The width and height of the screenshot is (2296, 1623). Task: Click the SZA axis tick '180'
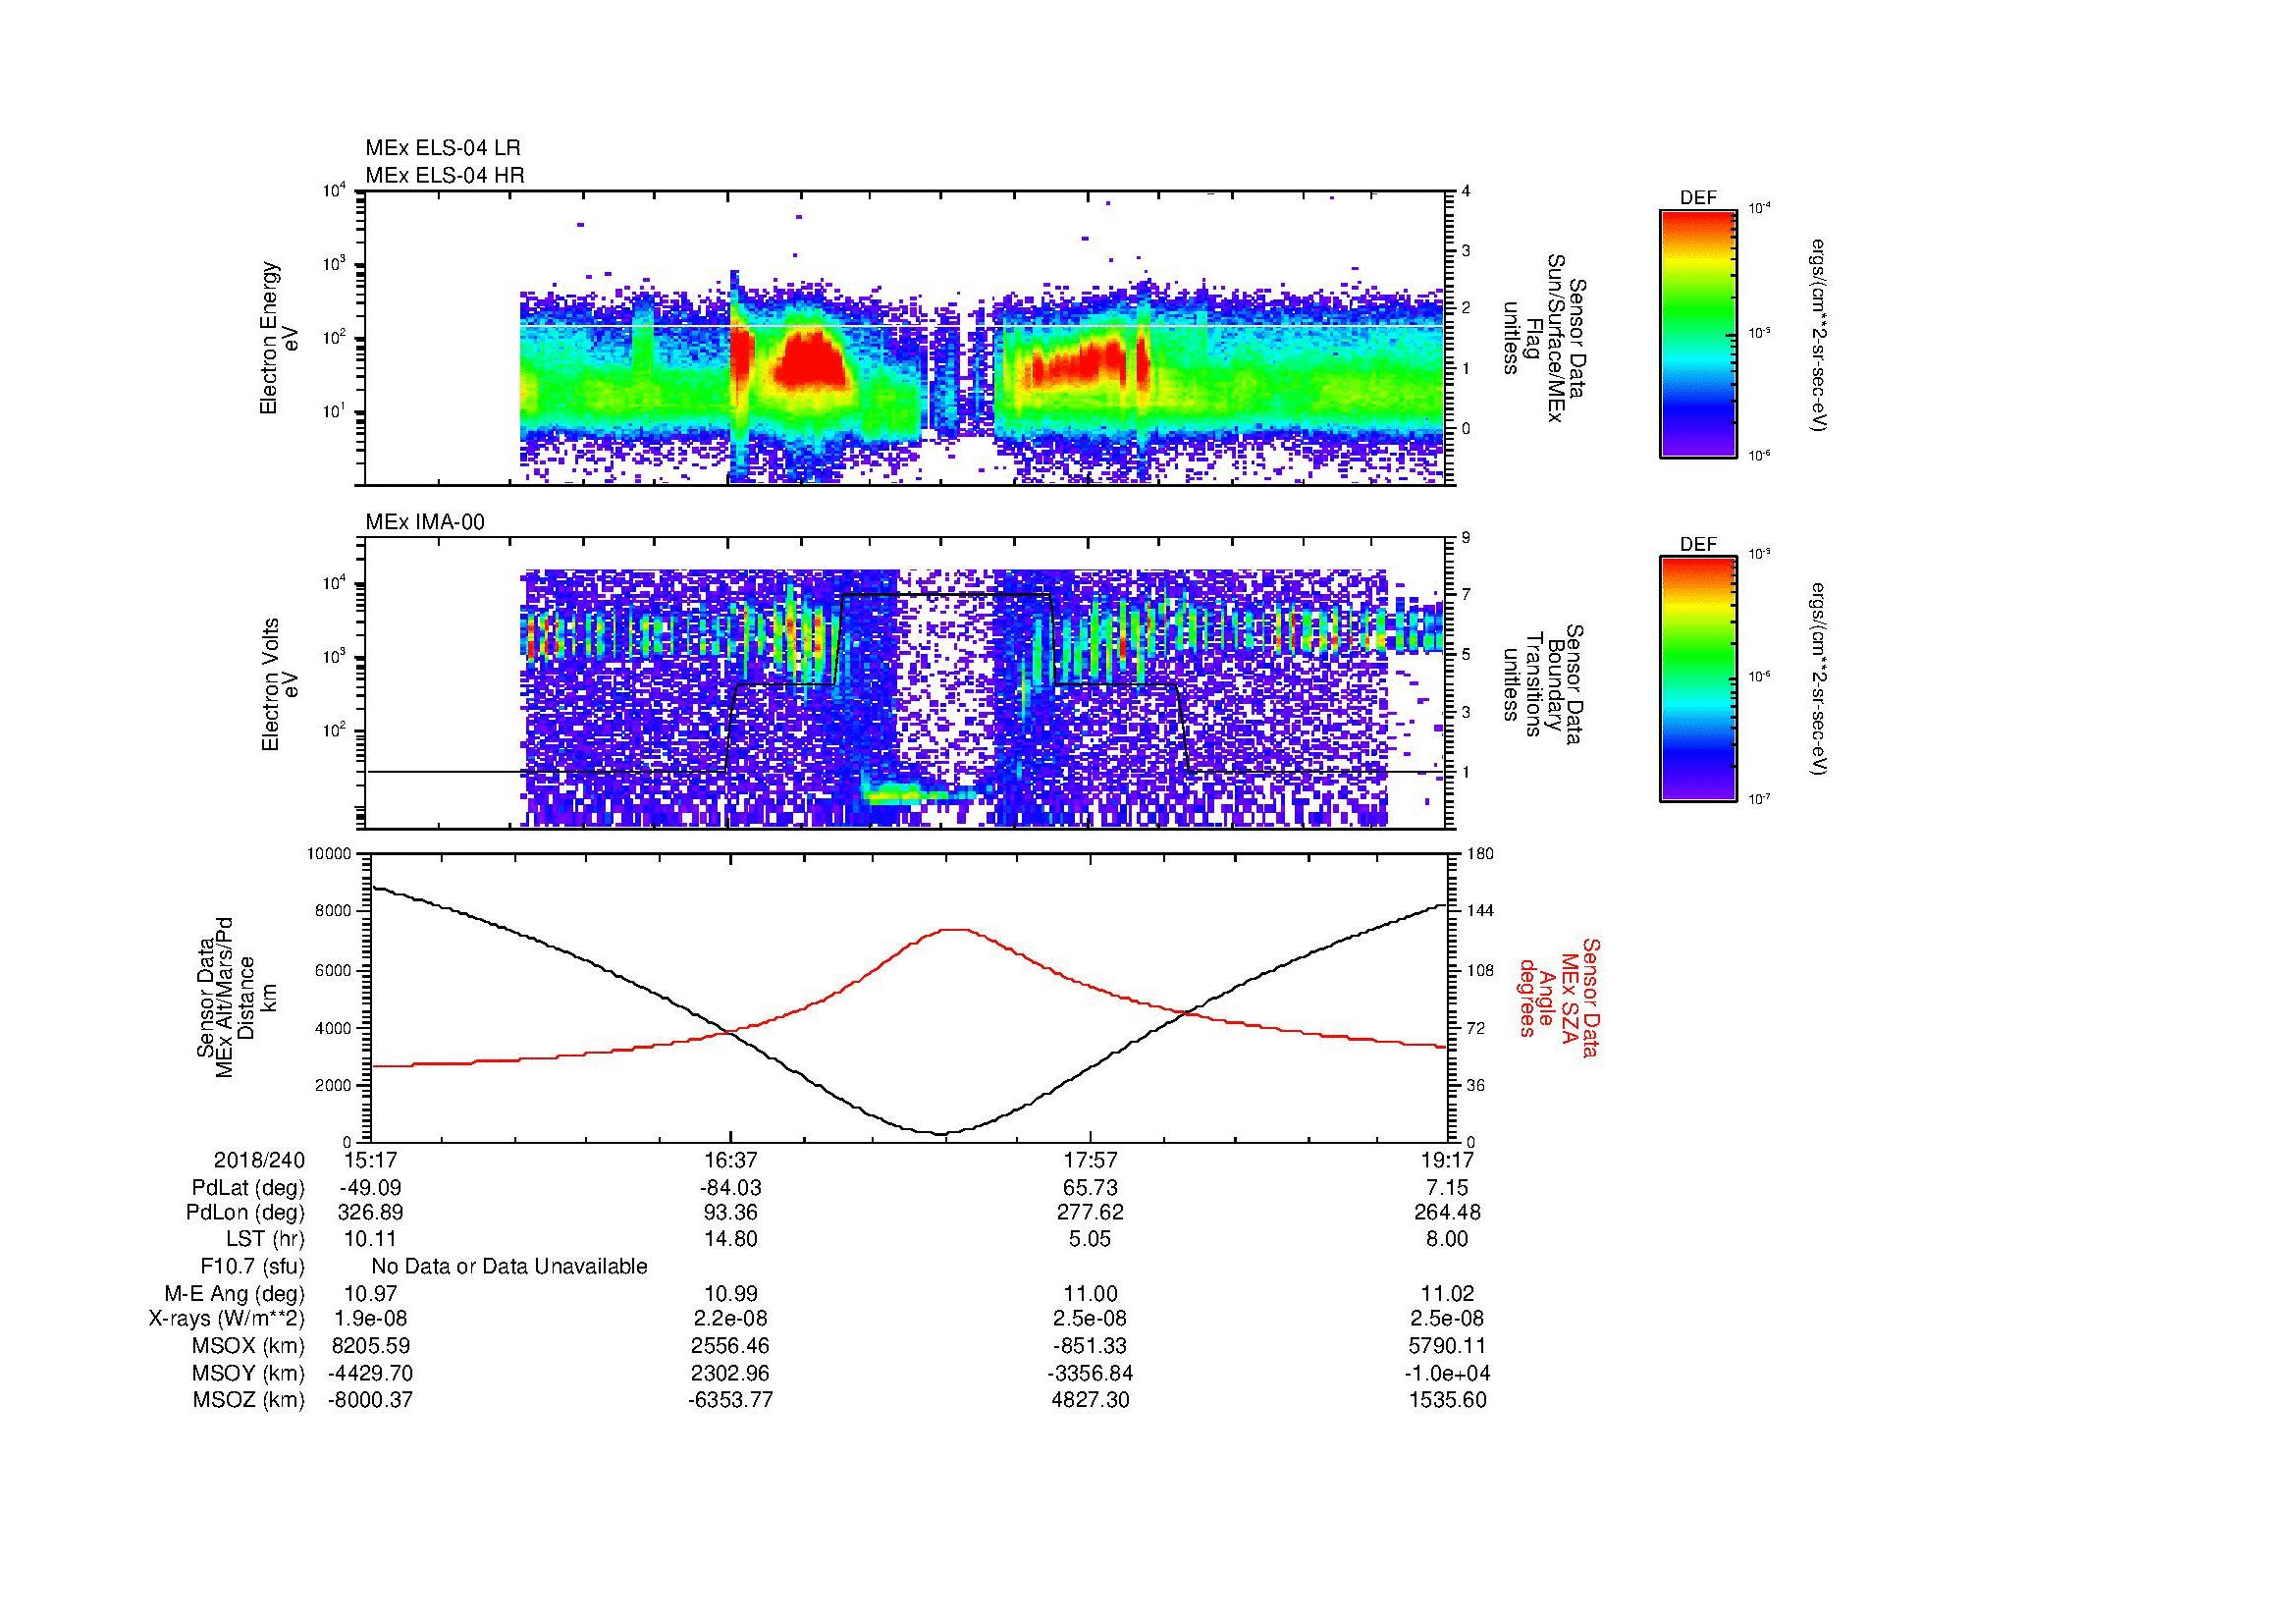pos(1481,854)
